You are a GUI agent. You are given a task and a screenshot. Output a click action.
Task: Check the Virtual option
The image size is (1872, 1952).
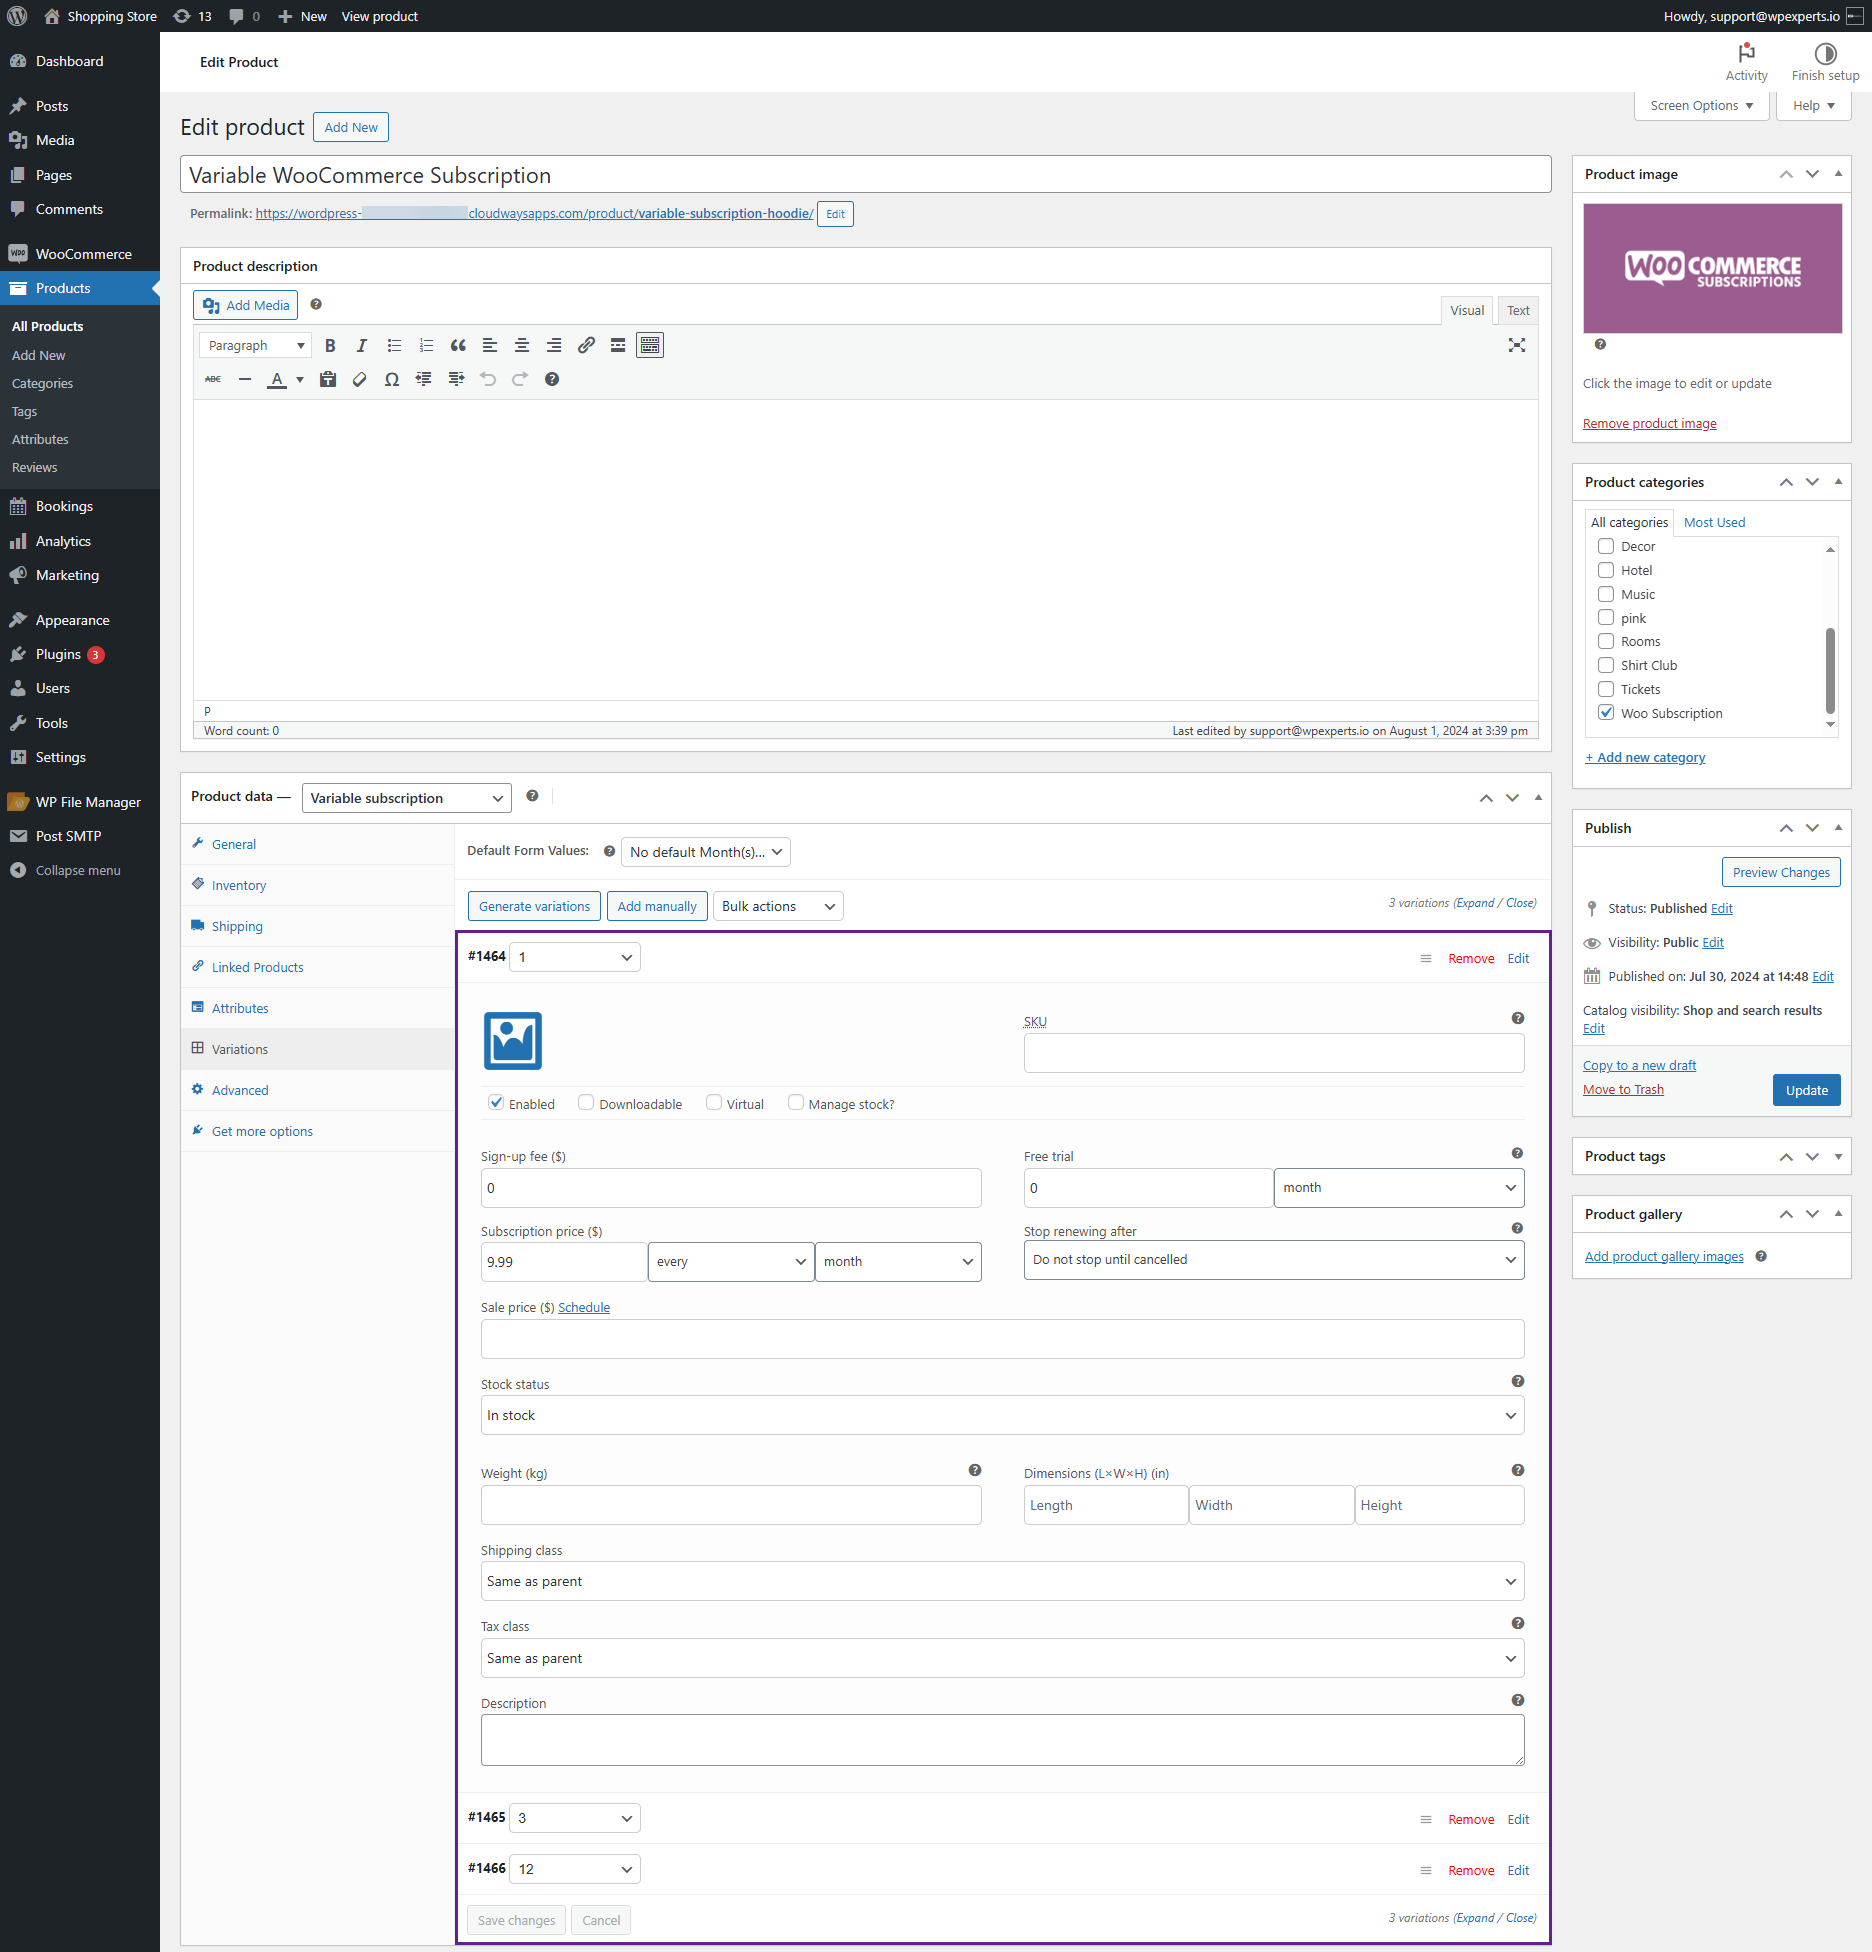coord(714,1102)
